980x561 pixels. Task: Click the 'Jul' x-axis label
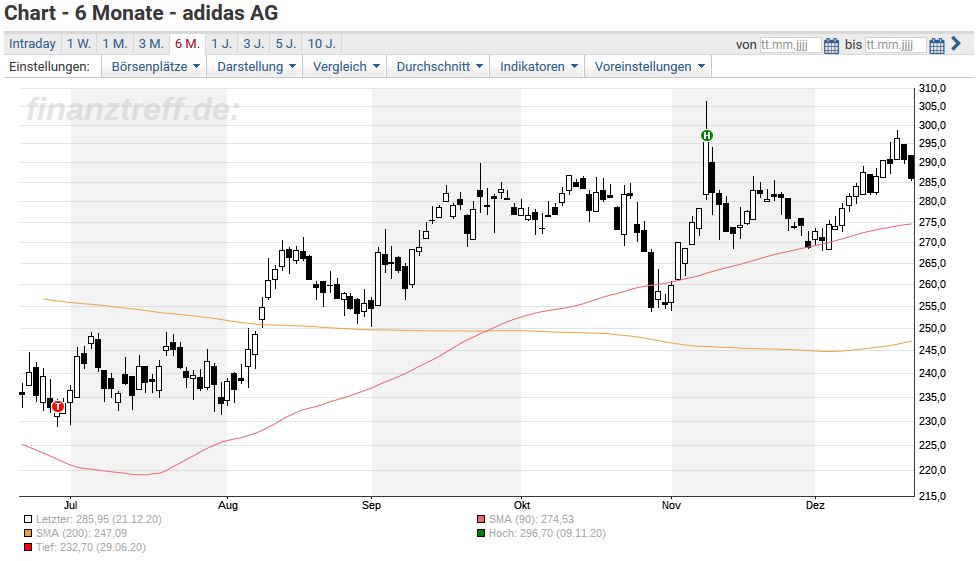point(71,505)
